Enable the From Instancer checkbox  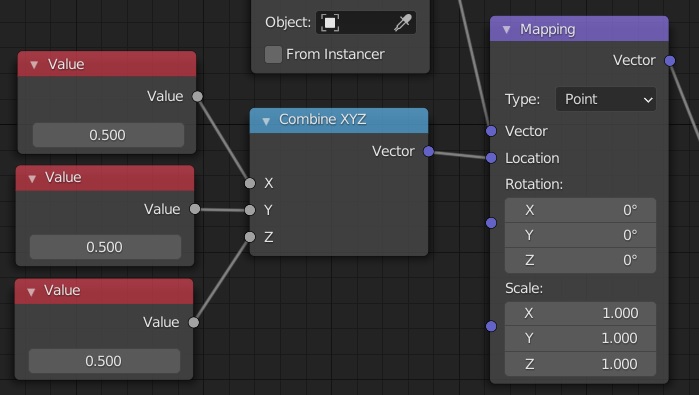273,54
